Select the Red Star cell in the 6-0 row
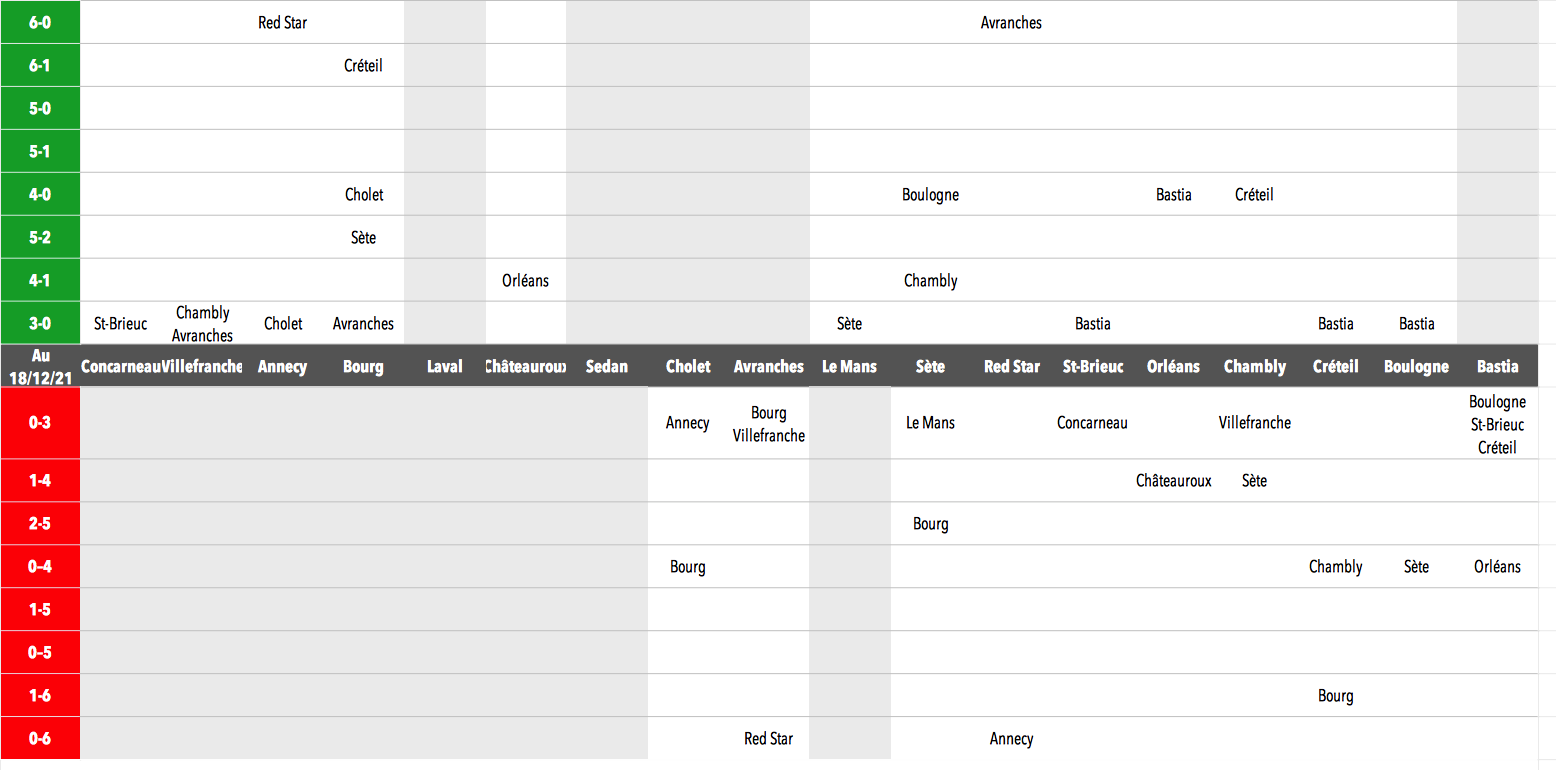Screen dimensions: 1556x770 point(282,22)
